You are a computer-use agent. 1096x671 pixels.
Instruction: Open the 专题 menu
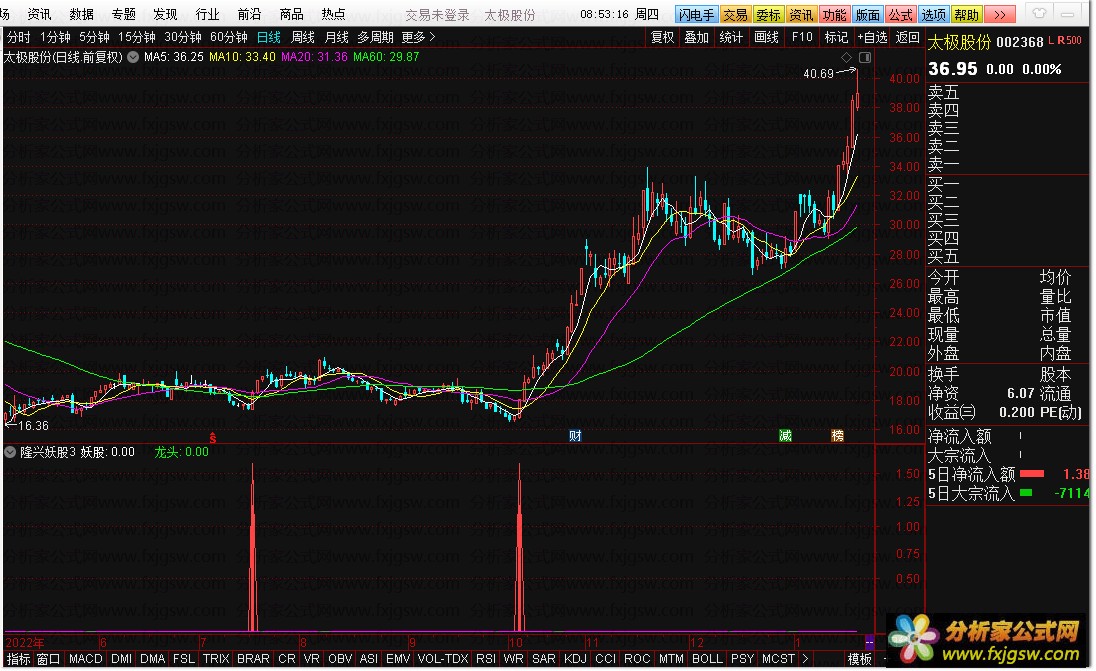pyautogui.click(x=124, y=14)
